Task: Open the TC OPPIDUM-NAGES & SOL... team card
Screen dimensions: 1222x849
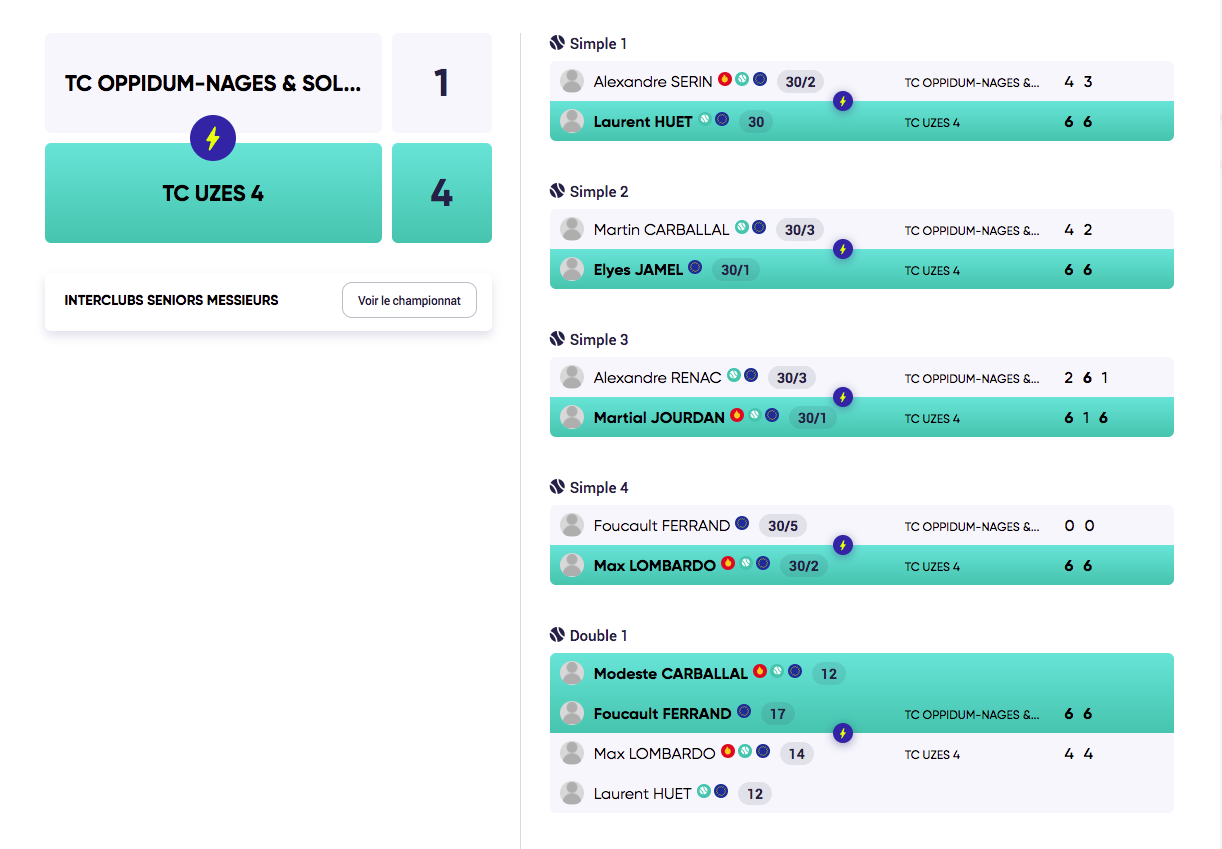Action: [x=213, y=83]
